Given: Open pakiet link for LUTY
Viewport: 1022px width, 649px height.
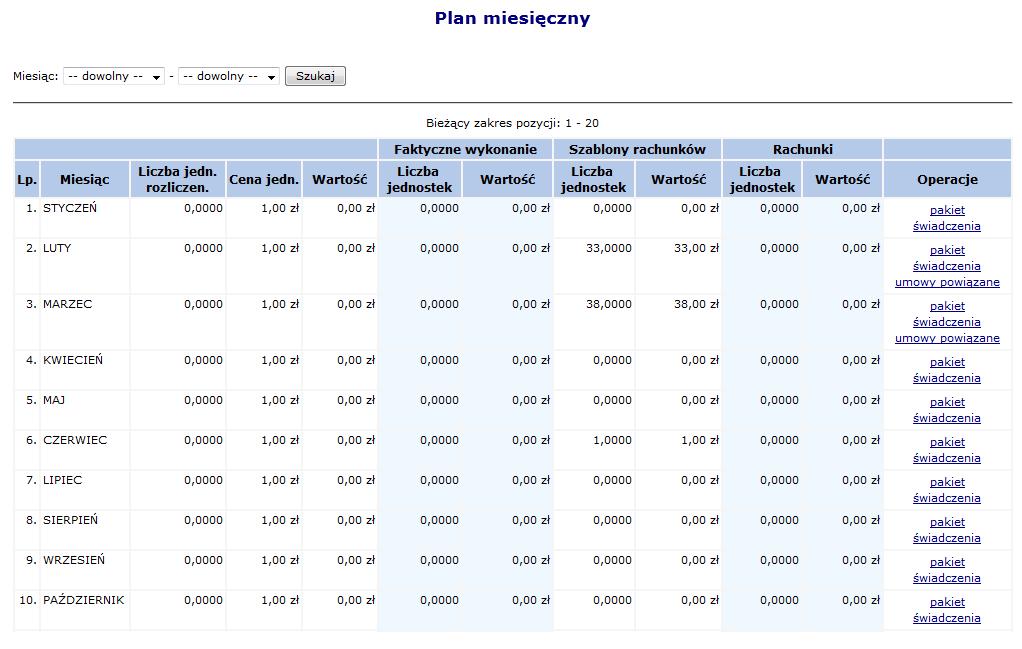Looking at the screenshot, I should pos(947,250).
